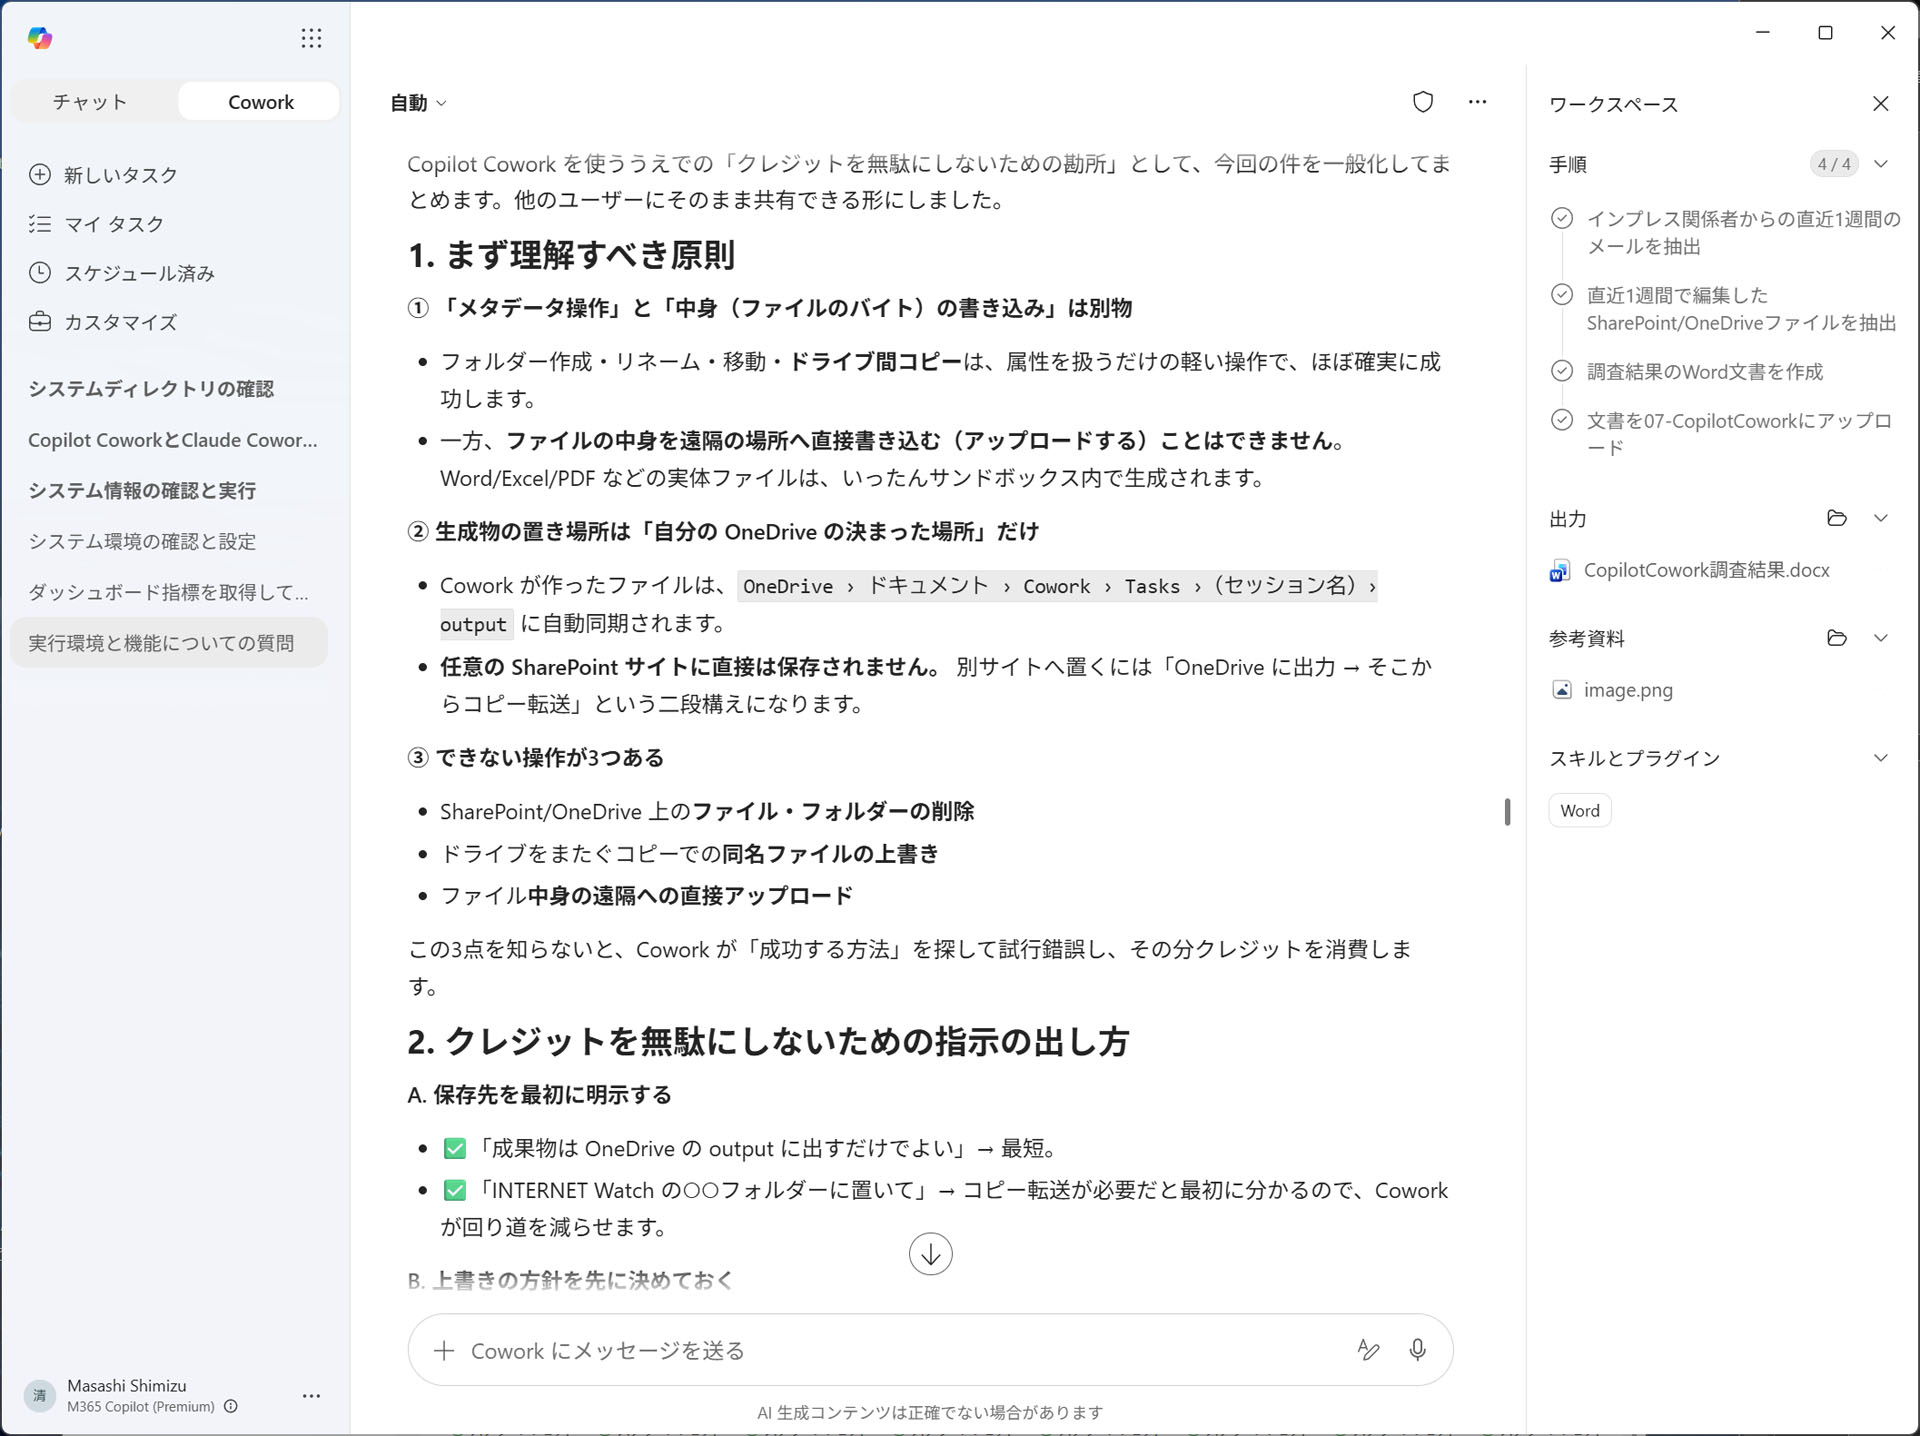1920x1436 pixels.
Task: Collapse the 出力 section chevron
Action: [x=1880, y=518]
